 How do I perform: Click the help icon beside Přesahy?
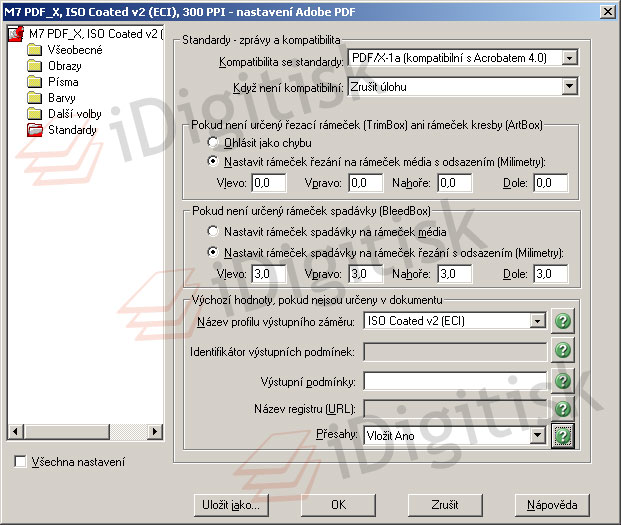coord(563,436)
